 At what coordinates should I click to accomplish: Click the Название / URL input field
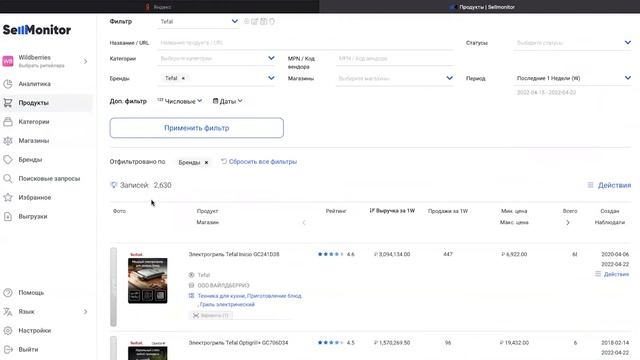pos(305,42)
